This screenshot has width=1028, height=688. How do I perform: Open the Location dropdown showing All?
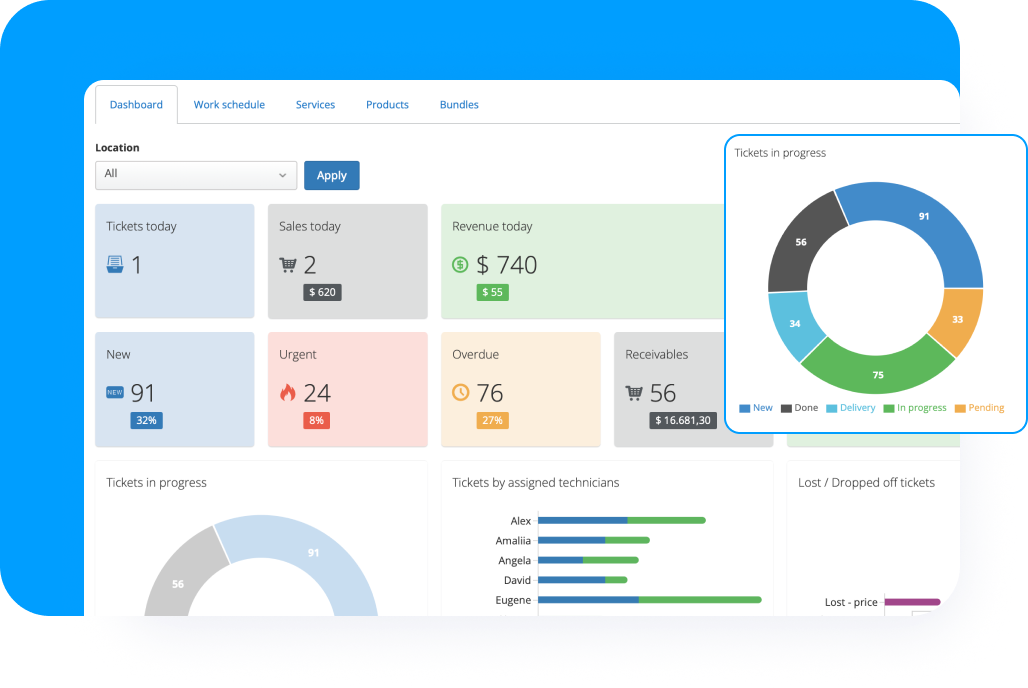point(195,175)
